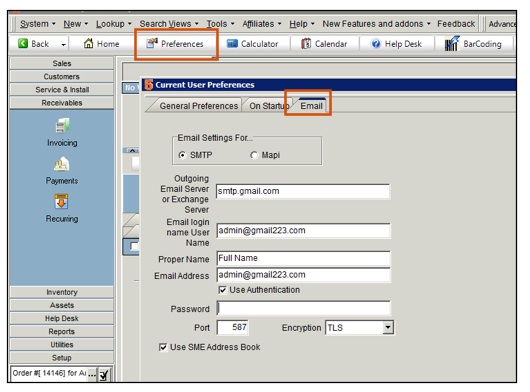Launch the Calculator toolbar icon
Image resolution: width=530 pixels, height=392 pixels.
[x=232, y=44]
